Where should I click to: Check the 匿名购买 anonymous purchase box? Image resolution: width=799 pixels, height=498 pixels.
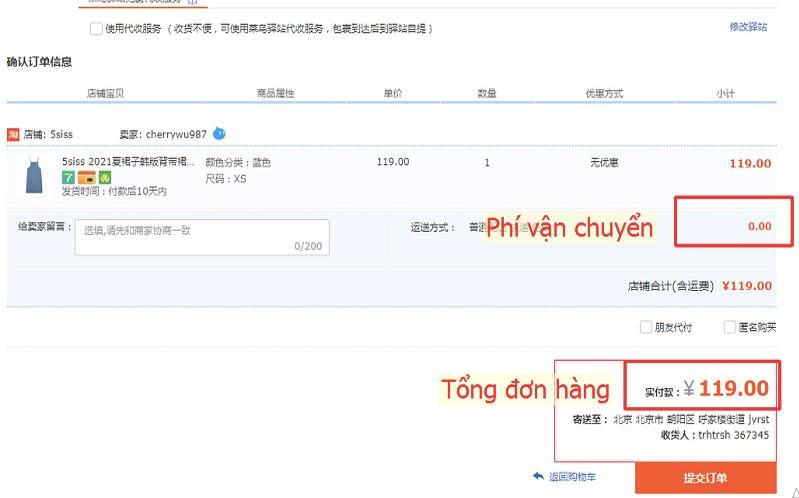pos(730,327)
